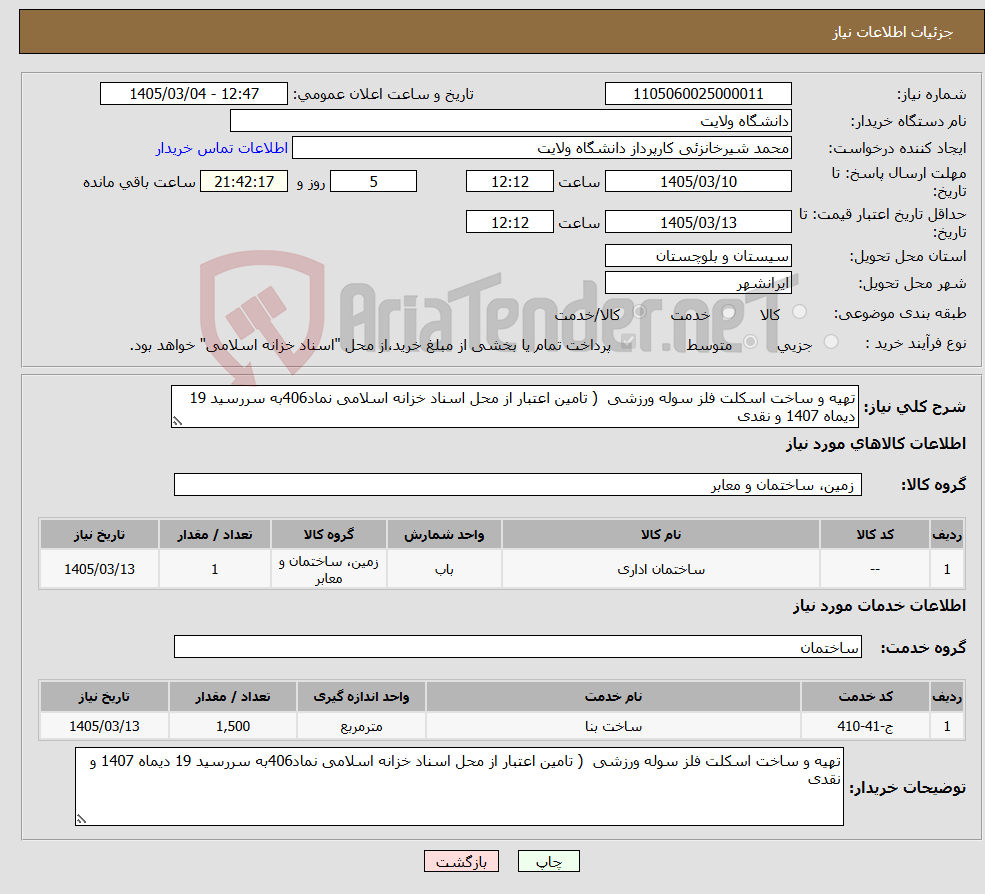The height and width of the screenshot is (894, 985).
Task: Click the response deadline date 1405/03/10
Action: [698, 182]
